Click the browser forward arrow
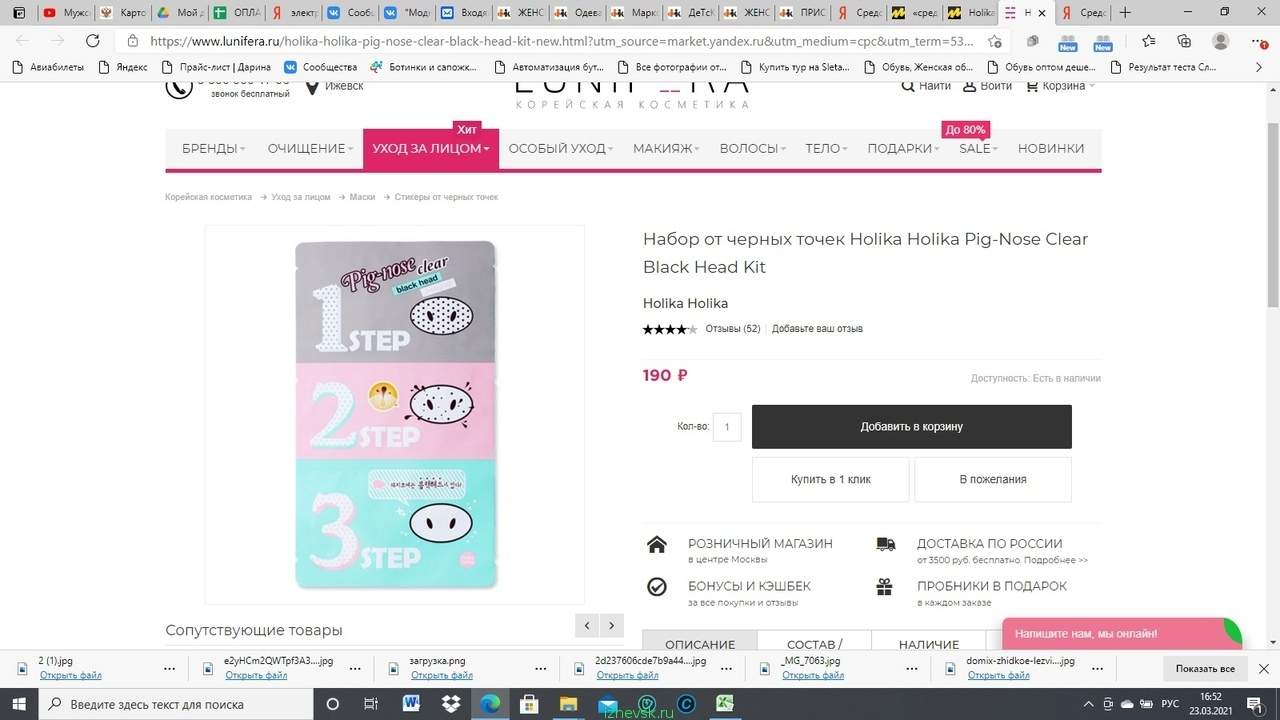 (x=58, y=41)
